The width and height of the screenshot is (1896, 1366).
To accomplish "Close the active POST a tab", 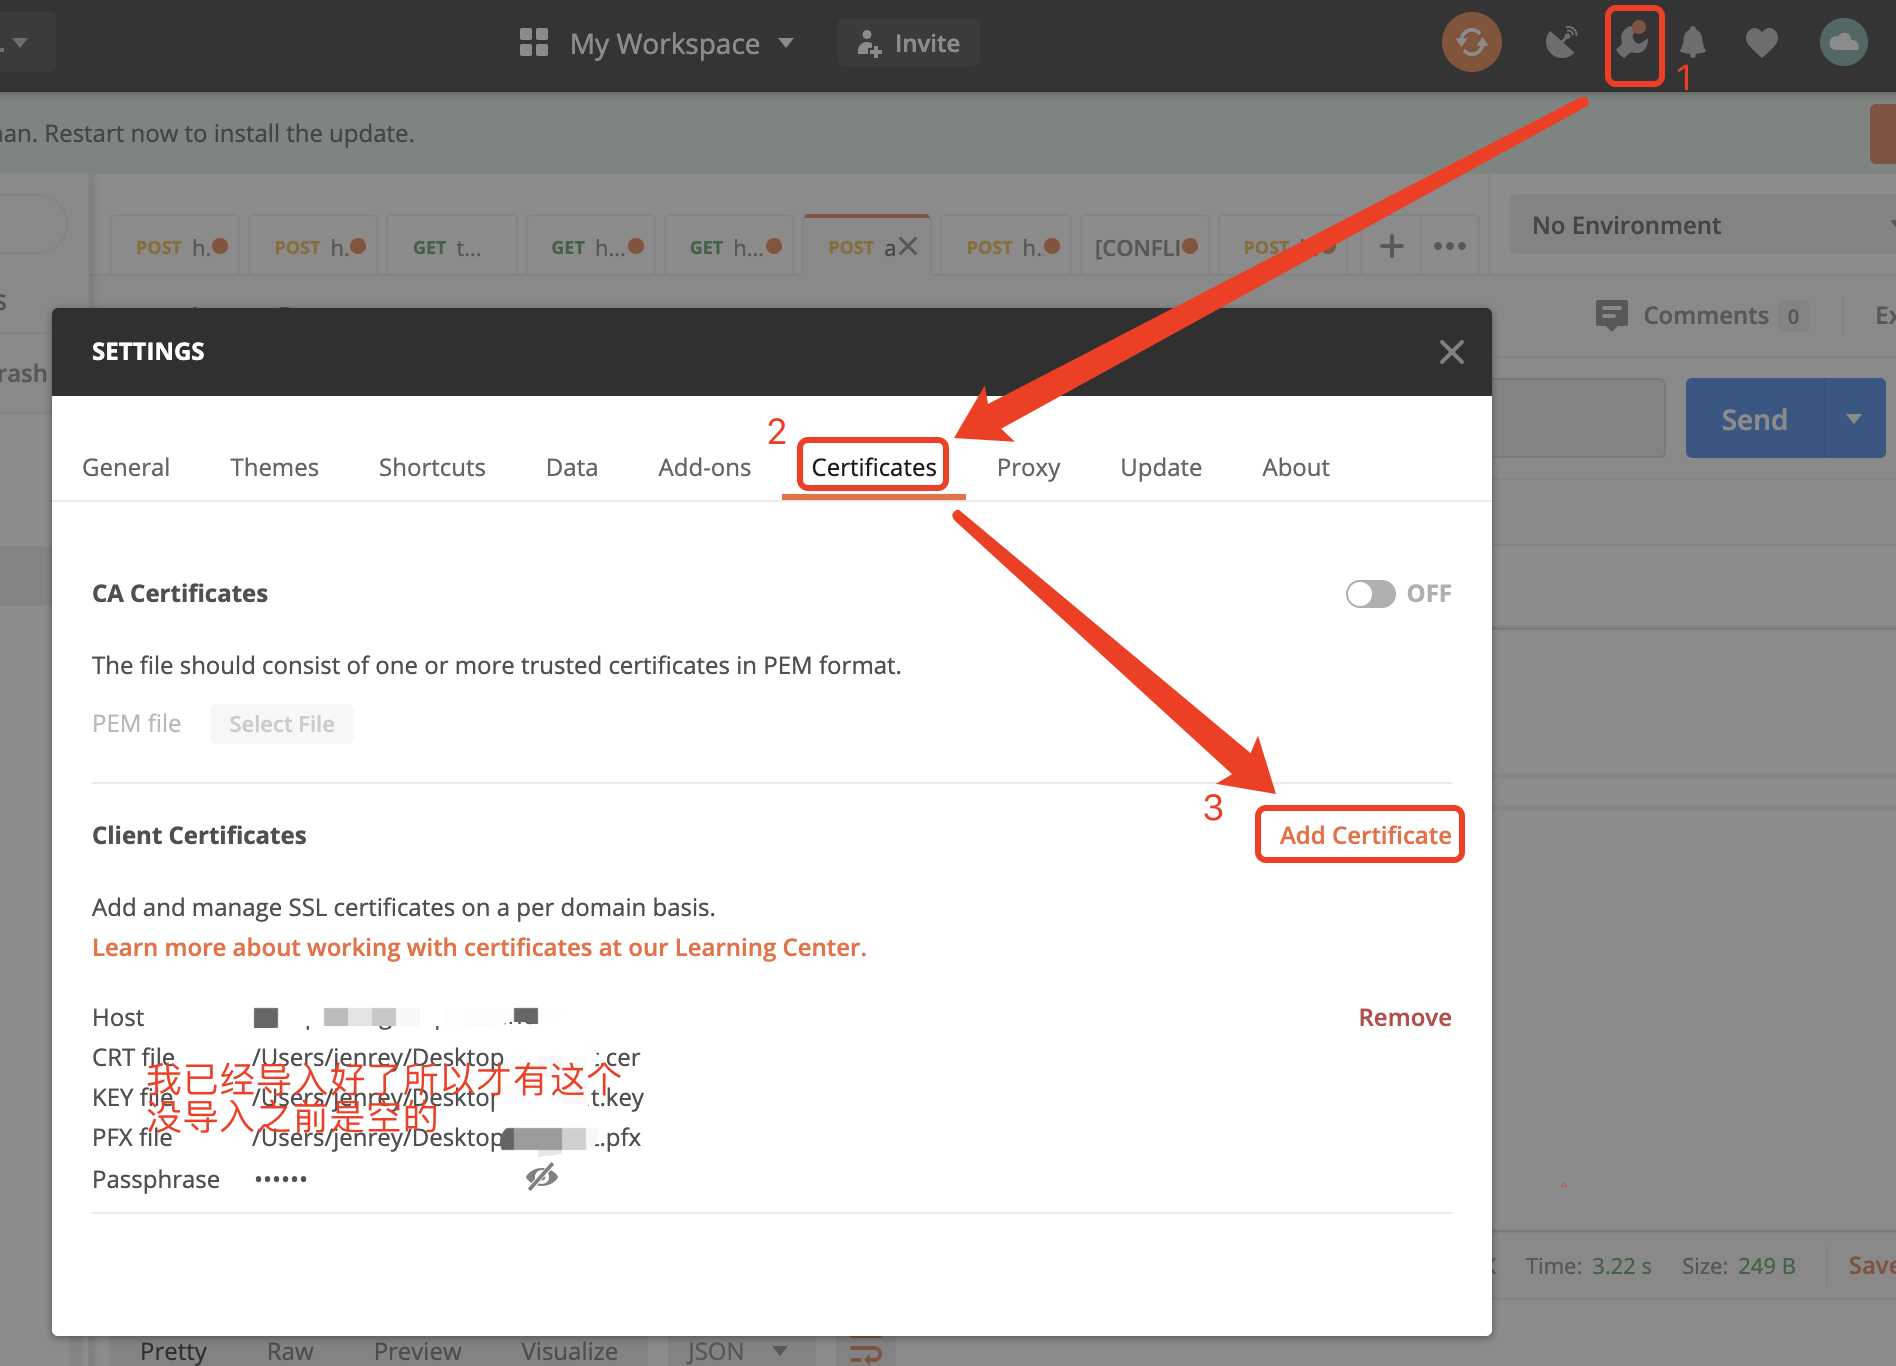I will click(x=907, y=246).
